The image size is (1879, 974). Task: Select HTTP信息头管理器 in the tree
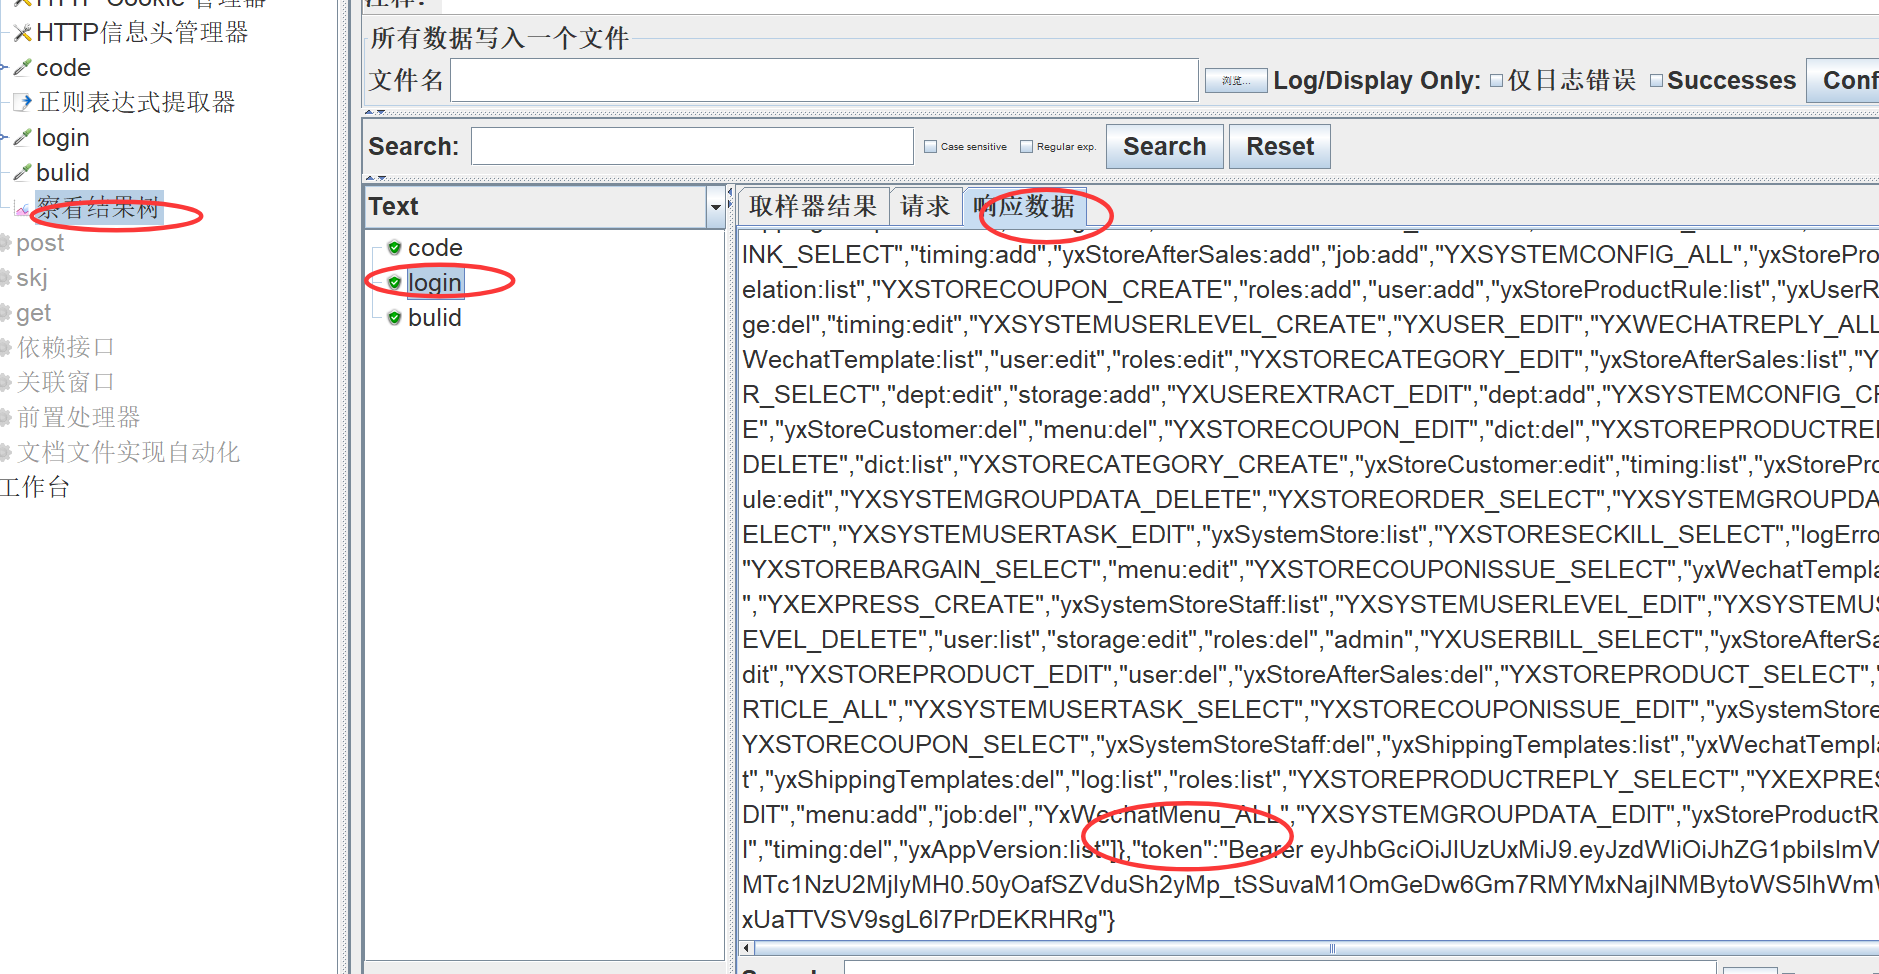pos(142,33)
